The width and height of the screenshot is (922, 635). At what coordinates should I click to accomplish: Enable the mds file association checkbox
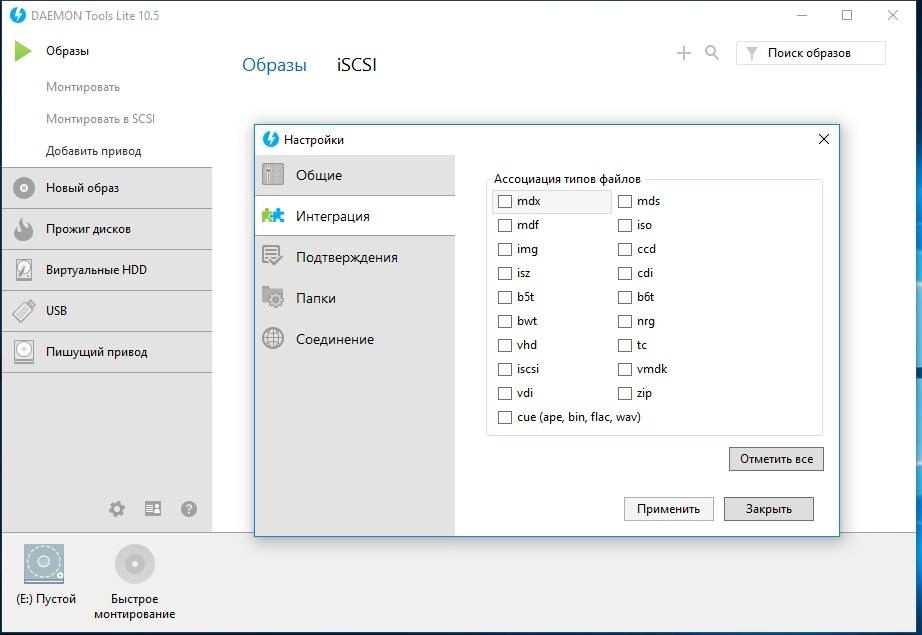pyautogui.click(x=624, y=202)
